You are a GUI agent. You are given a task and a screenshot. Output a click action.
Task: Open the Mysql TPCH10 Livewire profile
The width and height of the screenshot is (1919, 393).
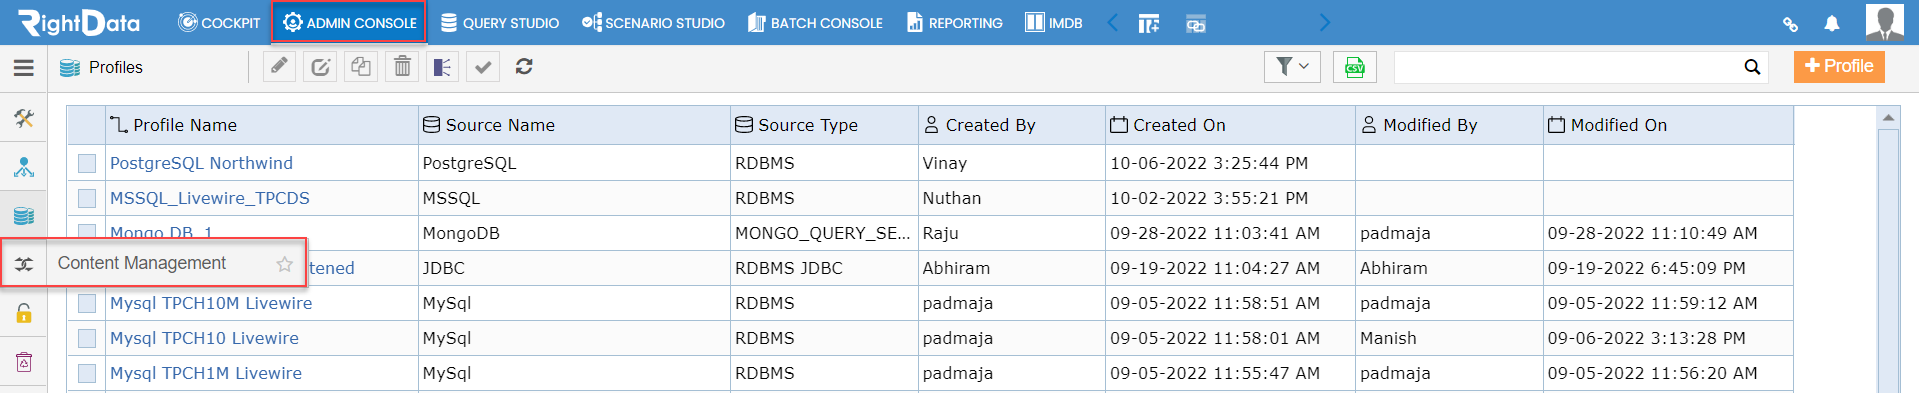[204, 338]
